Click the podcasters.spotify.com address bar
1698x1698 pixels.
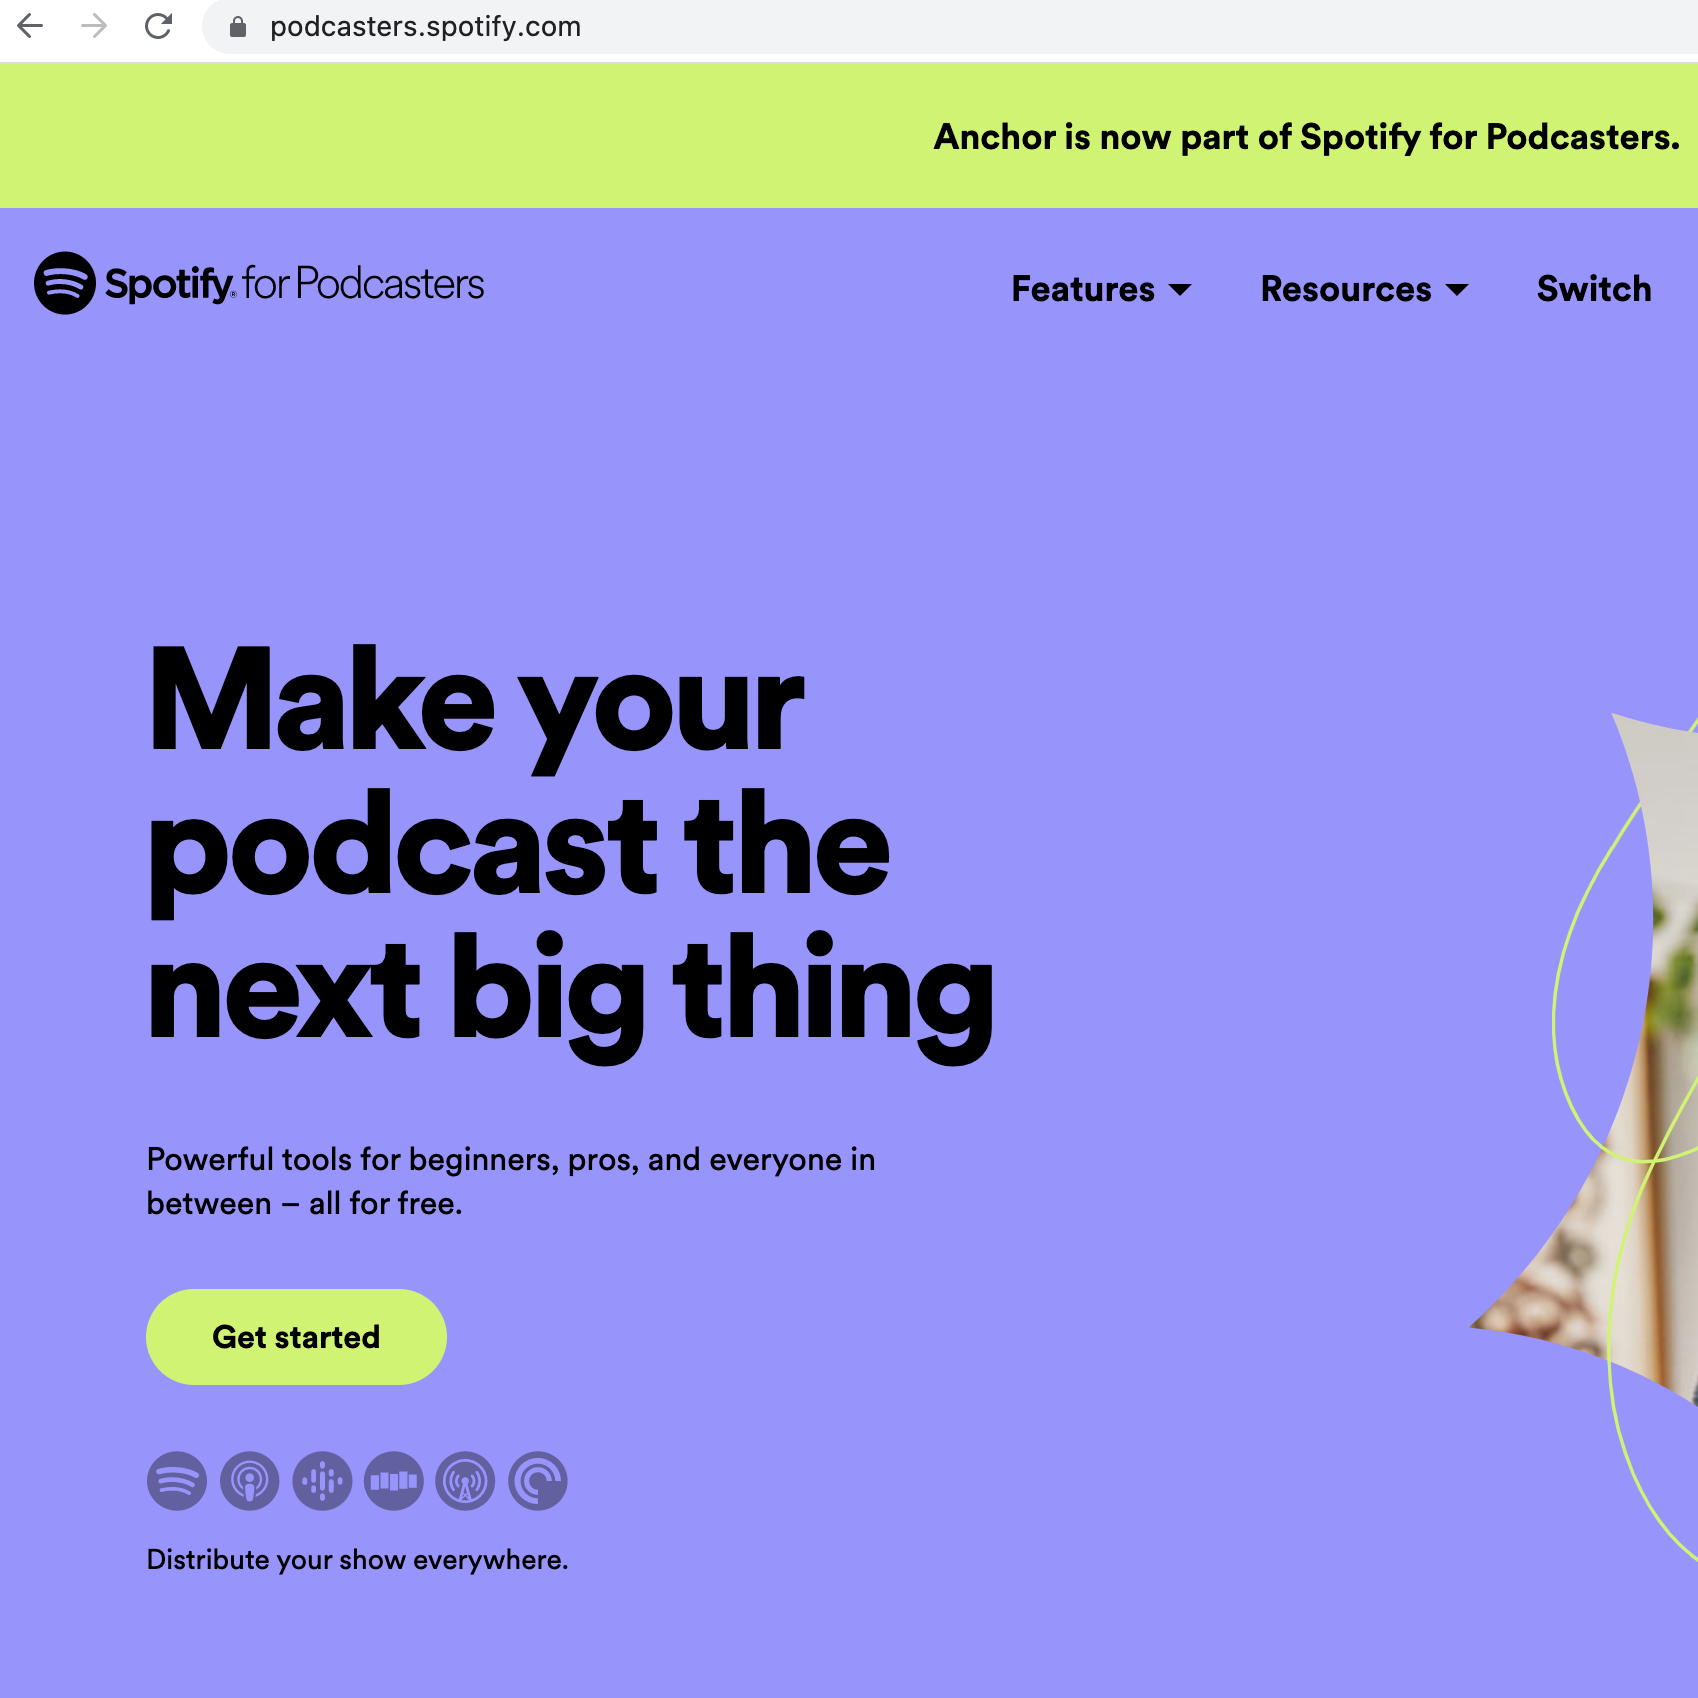[x=950, y=27]
